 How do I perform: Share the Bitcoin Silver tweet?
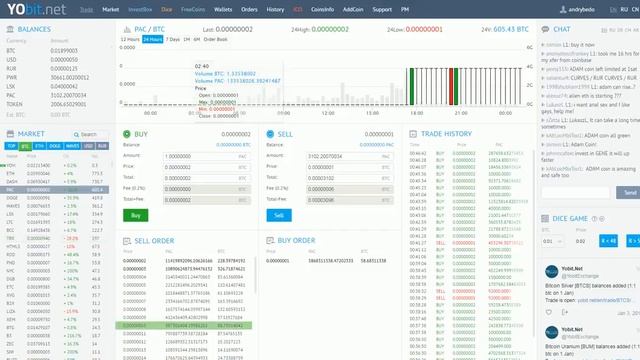[565, 312]
